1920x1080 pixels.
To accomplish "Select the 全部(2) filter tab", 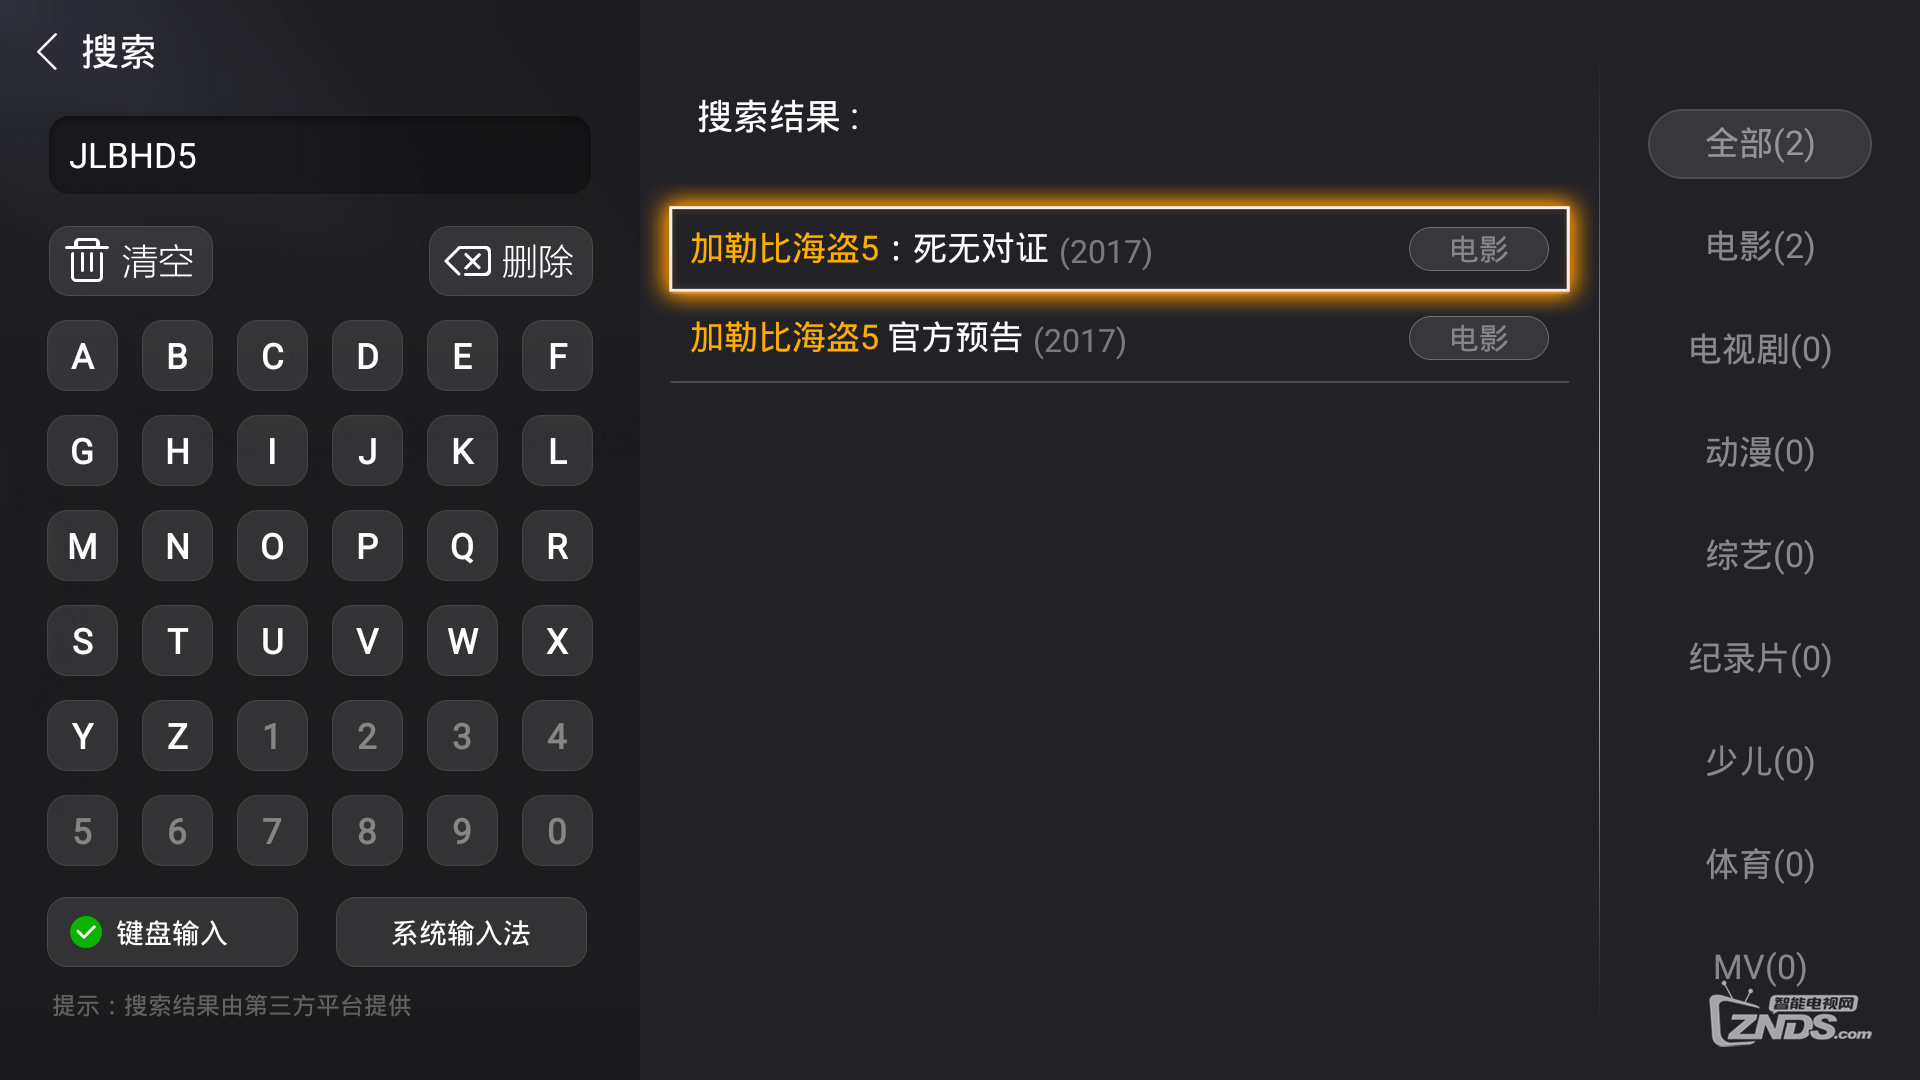I will click(1760, 144).
